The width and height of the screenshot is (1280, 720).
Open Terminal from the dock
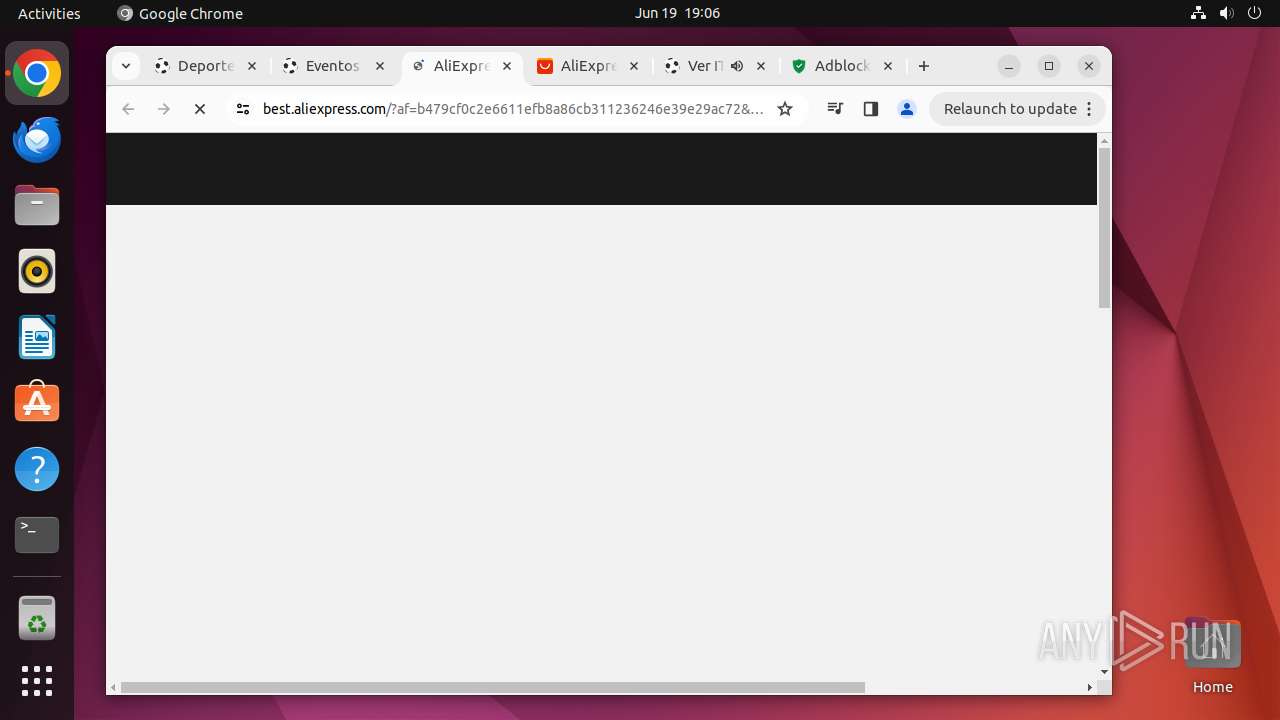coord(37,535)
